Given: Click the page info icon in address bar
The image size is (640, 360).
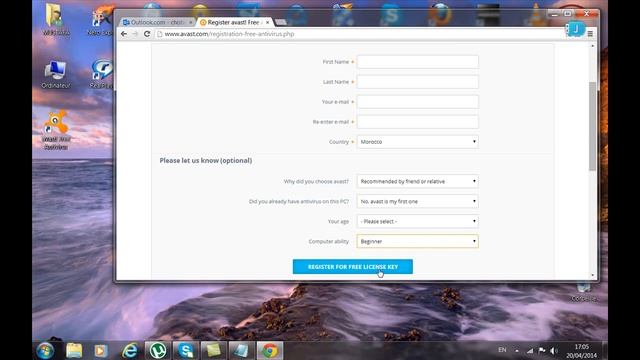Looking at the screenshot, I should click(160, 34).
